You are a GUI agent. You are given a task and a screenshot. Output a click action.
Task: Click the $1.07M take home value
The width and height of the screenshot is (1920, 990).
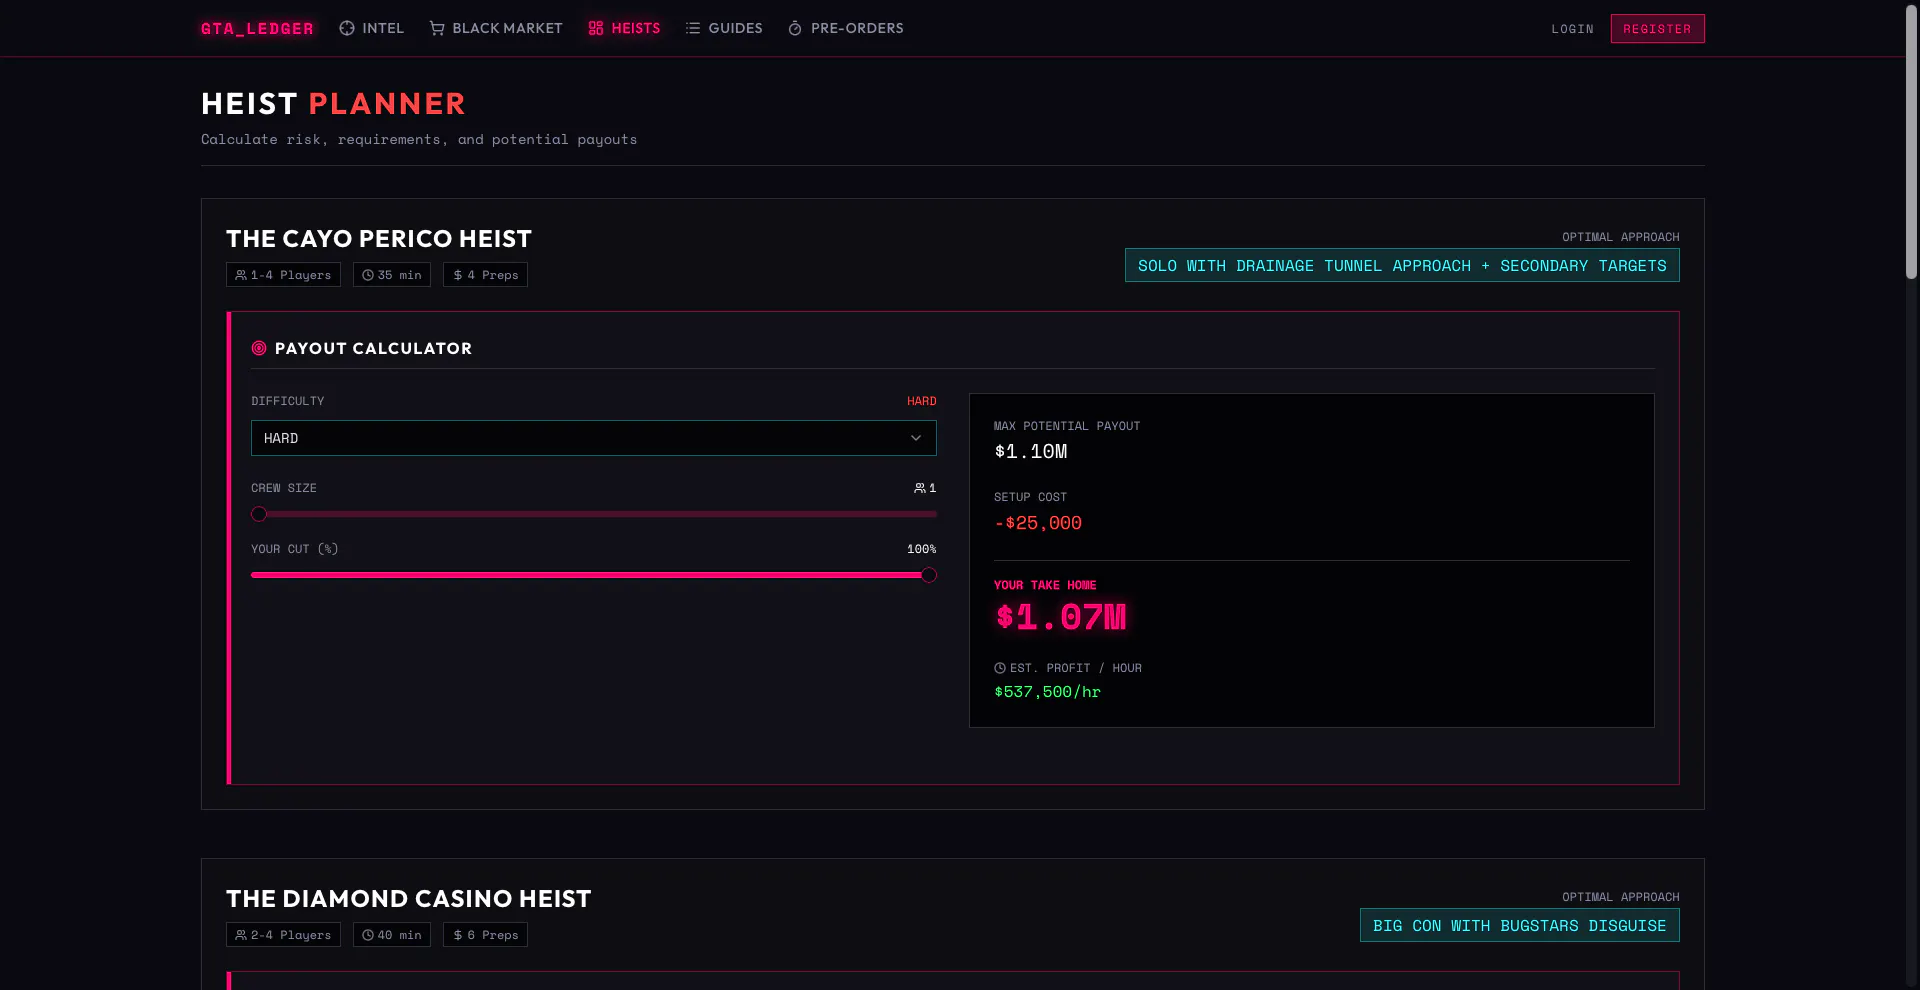click(x=1061, y=617)
